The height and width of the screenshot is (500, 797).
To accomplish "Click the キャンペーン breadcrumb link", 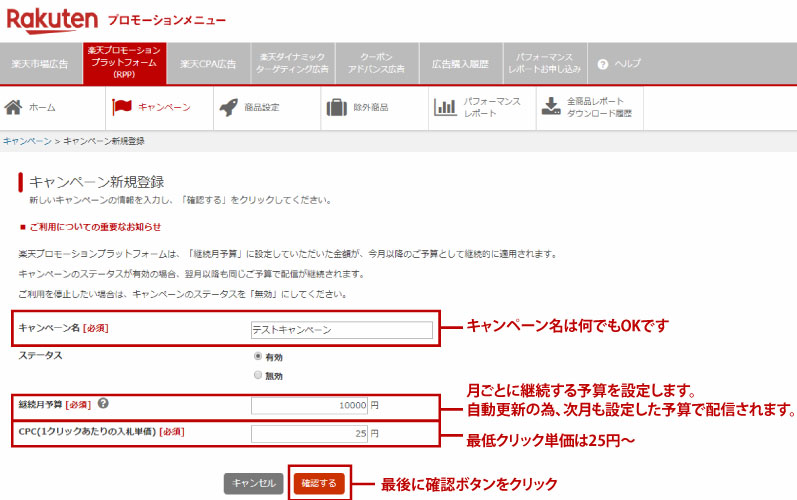I will [x=27, y=141].
